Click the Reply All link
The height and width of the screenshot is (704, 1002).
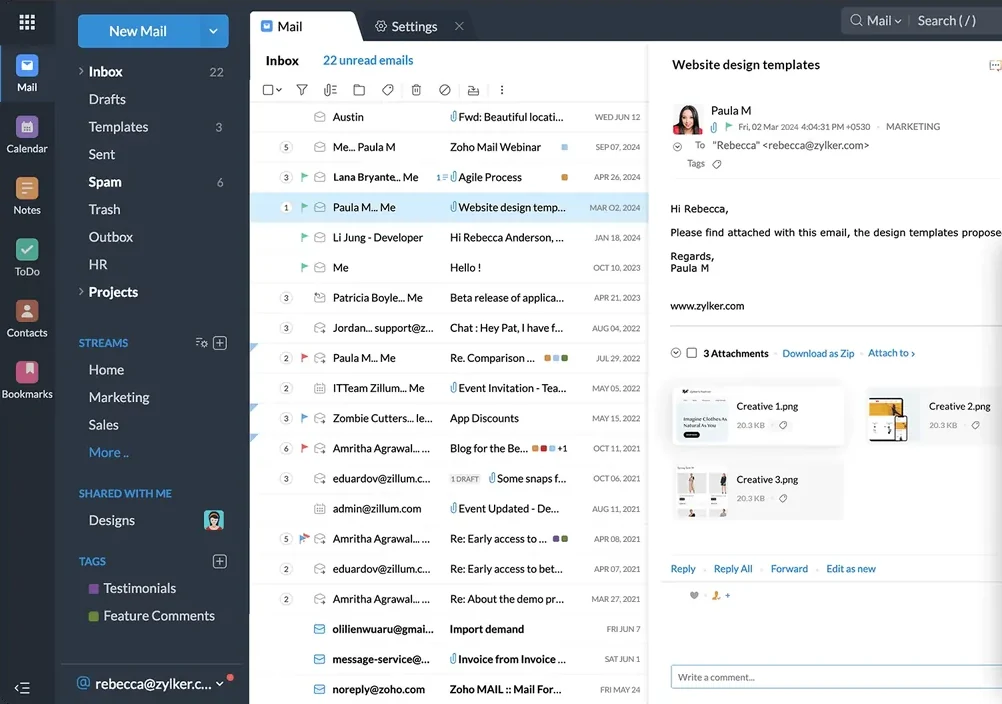click(733, 569)
